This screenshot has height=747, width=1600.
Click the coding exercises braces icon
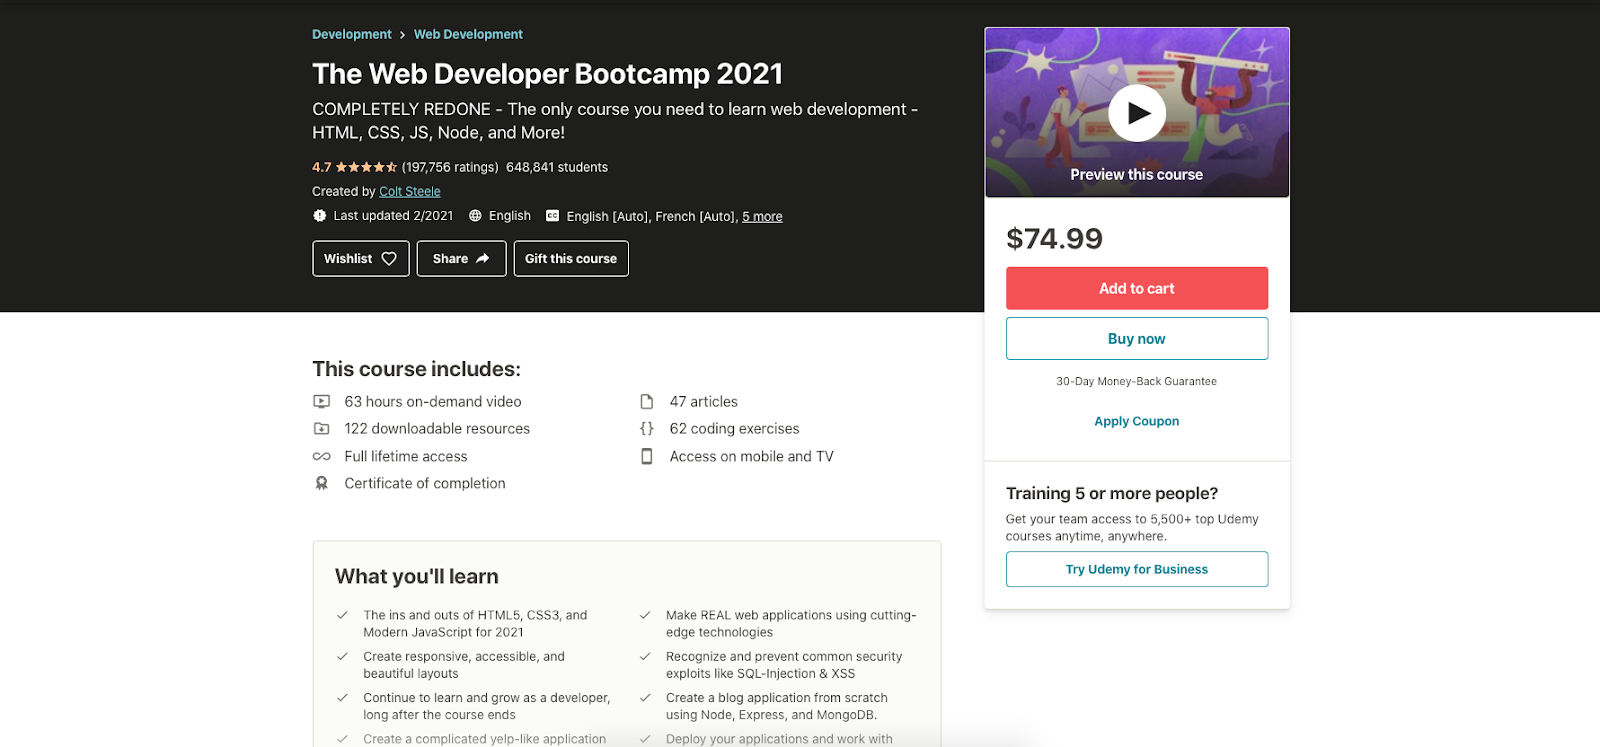point(647,428)
